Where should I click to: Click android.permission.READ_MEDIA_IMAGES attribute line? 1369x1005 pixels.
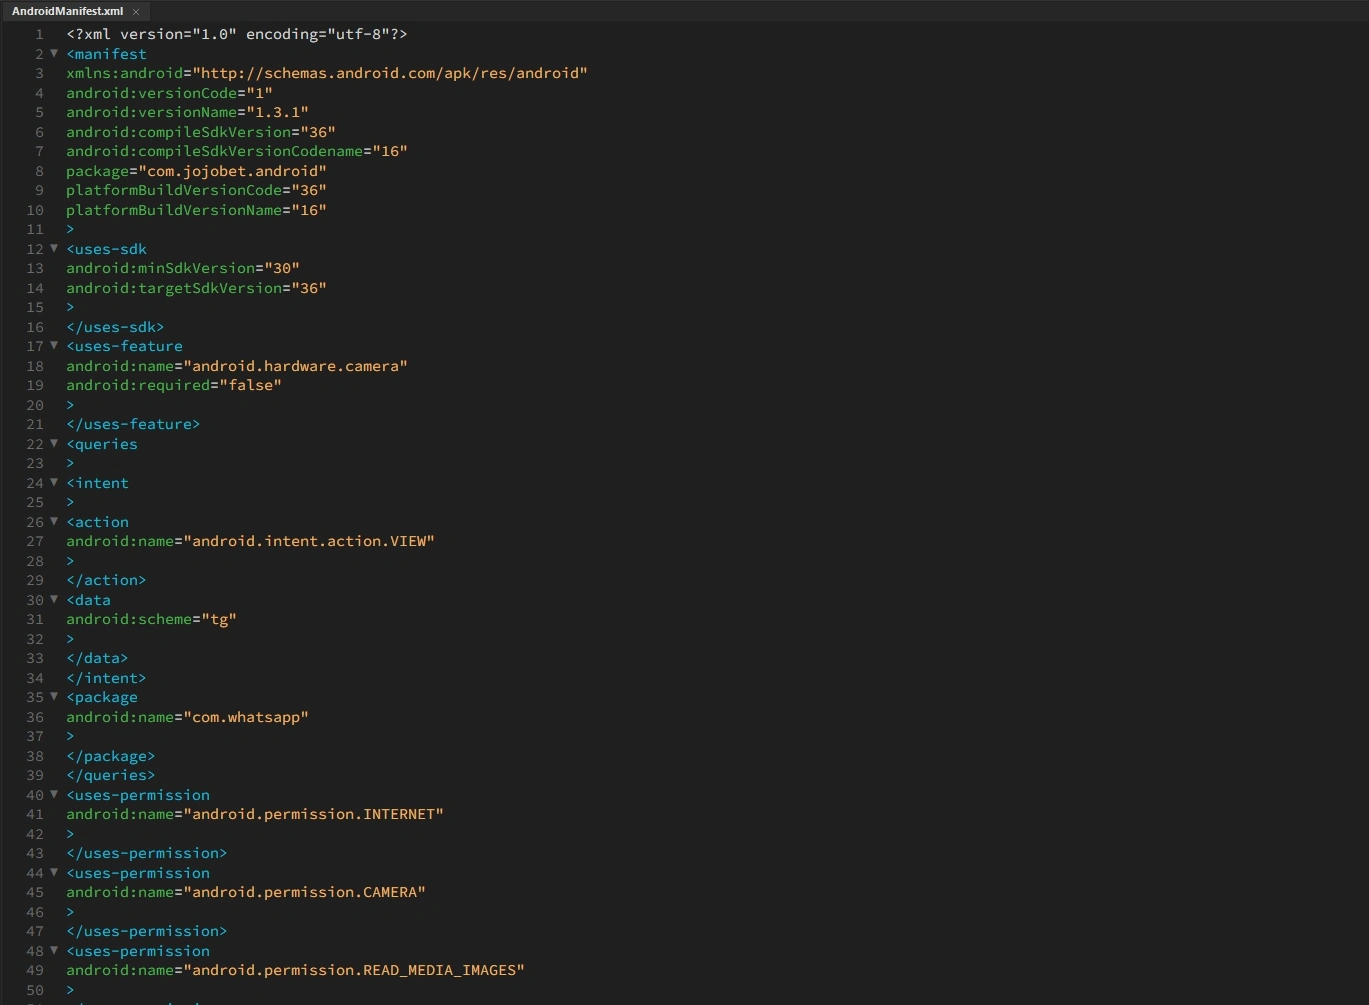(x=295, y=970)
